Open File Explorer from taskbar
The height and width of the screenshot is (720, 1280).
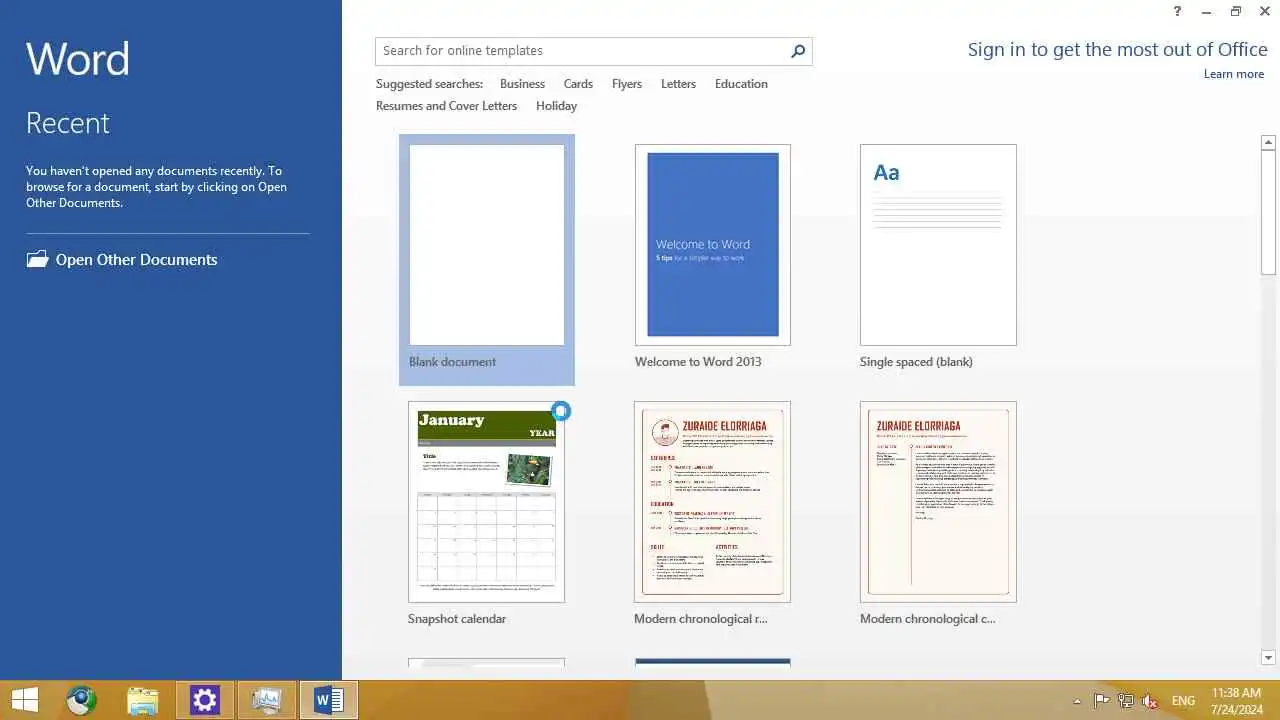pyautogui.click(x=142, y=700)
